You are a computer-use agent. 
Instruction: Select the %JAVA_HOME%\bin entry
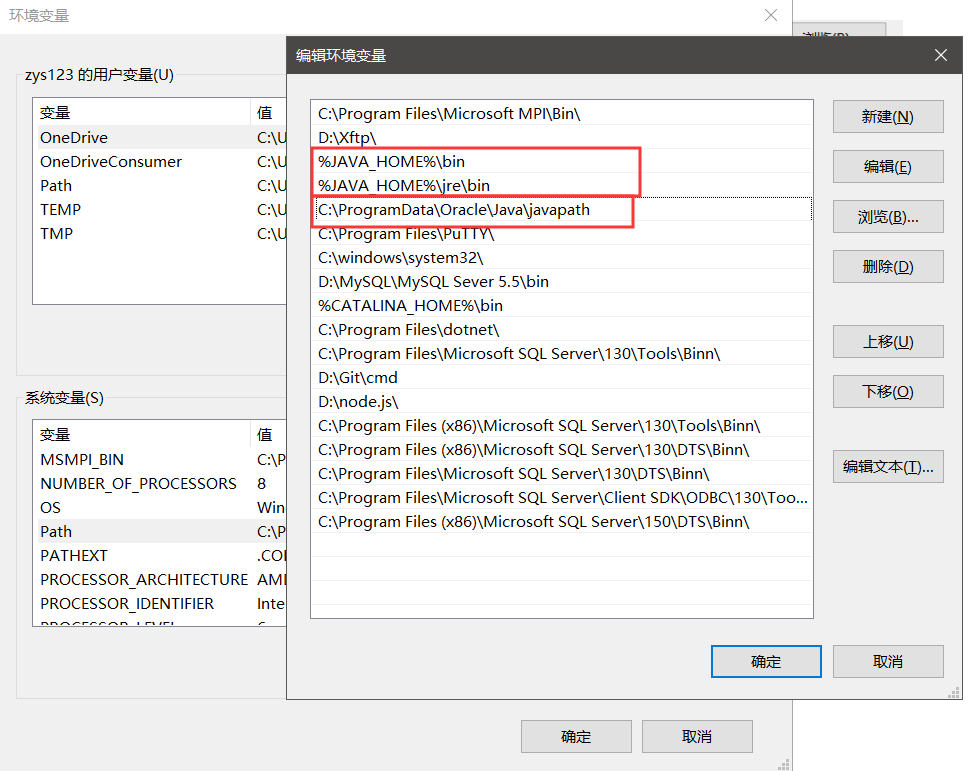[x=562, y=162]
